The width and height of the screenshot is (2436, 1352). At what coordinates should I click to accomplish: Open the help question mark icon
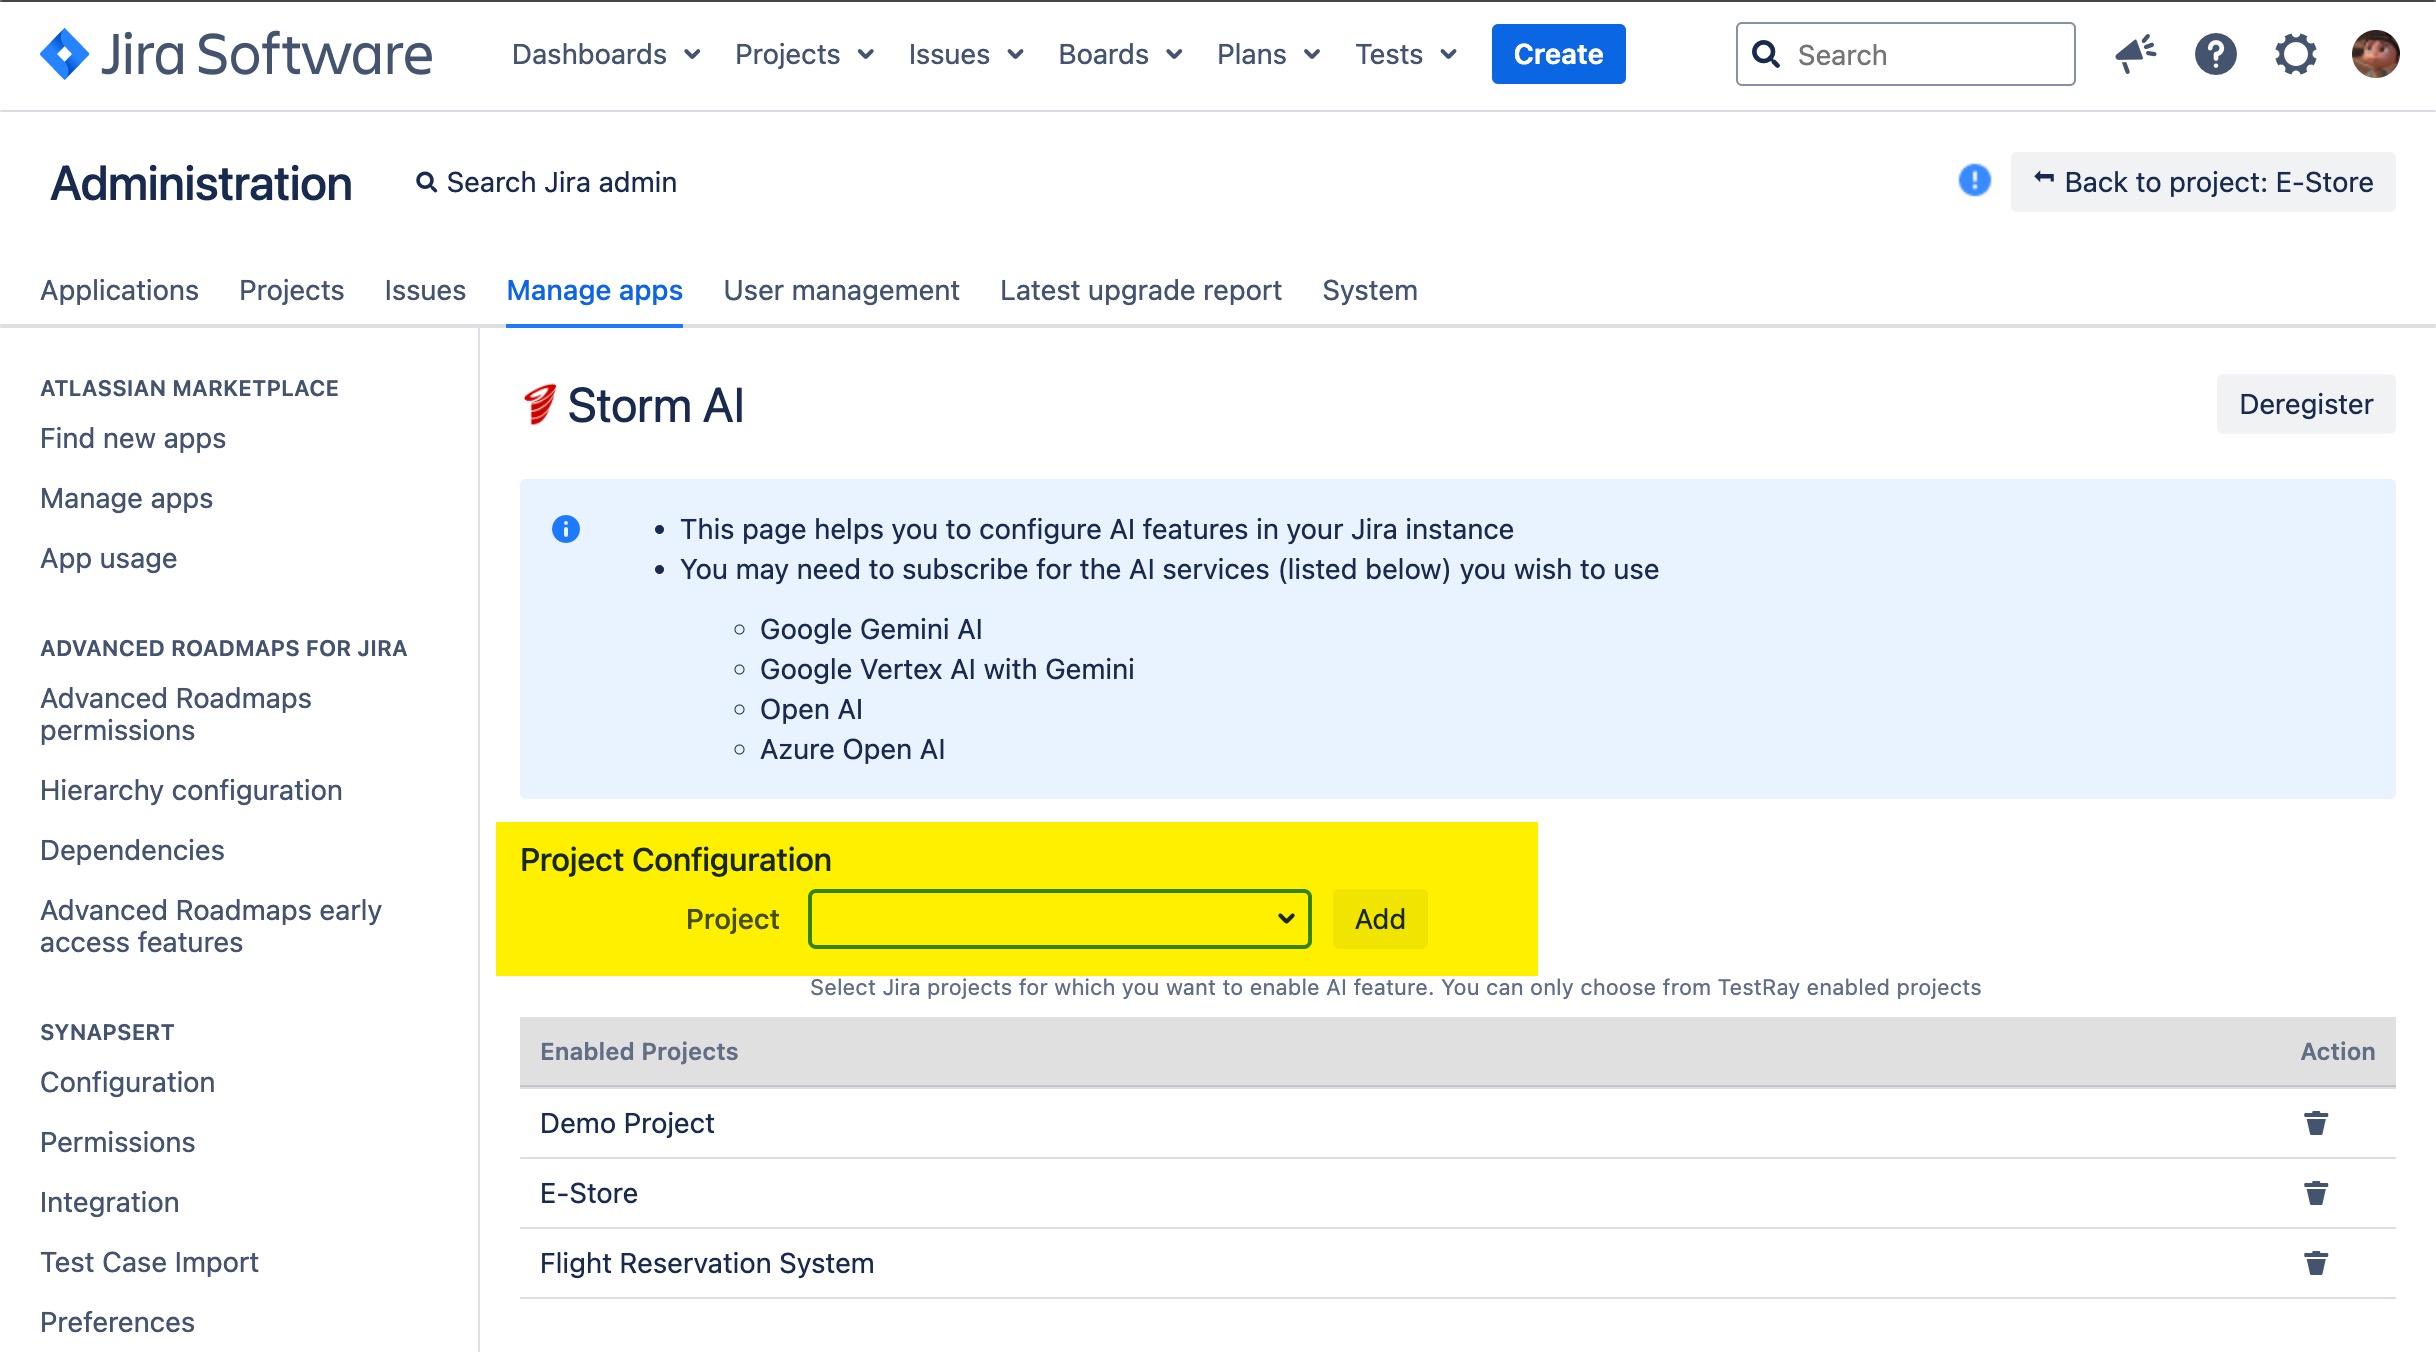tap(2216, 55)
